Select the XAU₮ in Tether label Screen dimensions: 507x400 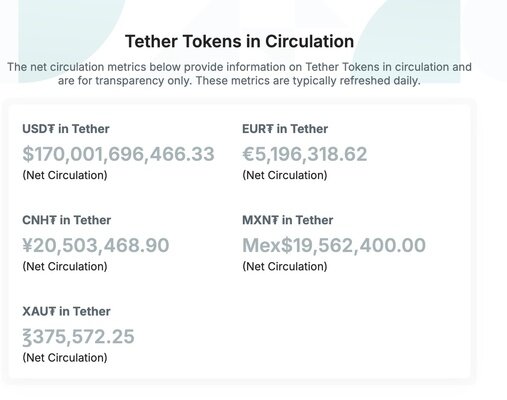tap(66, 312)
